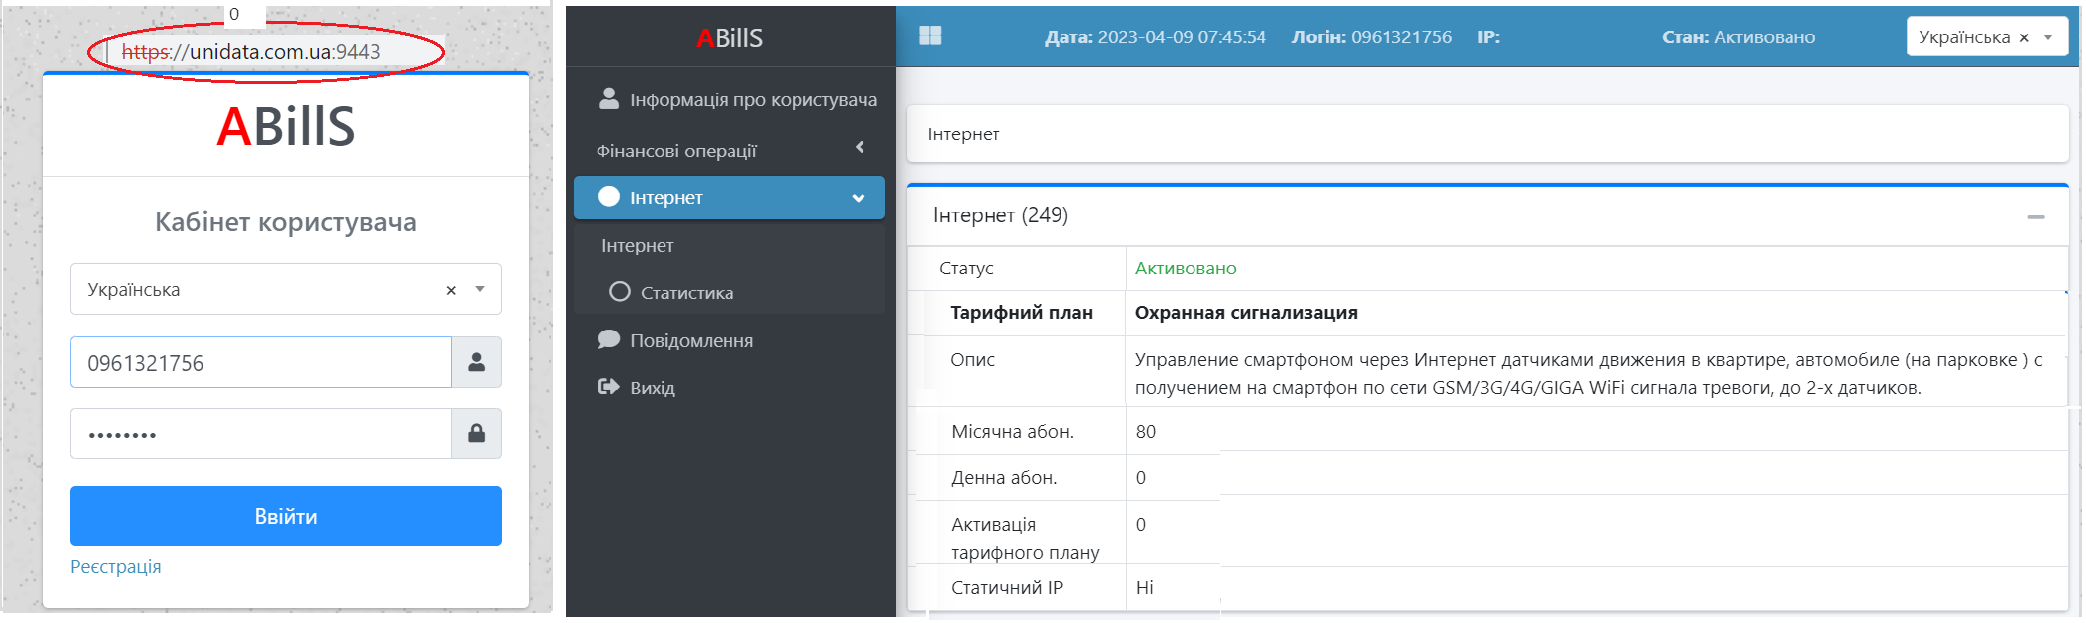Click Охранная сигнализация tariff plan text
This screenshot has width=2086, height=623.
[1246, 312]
